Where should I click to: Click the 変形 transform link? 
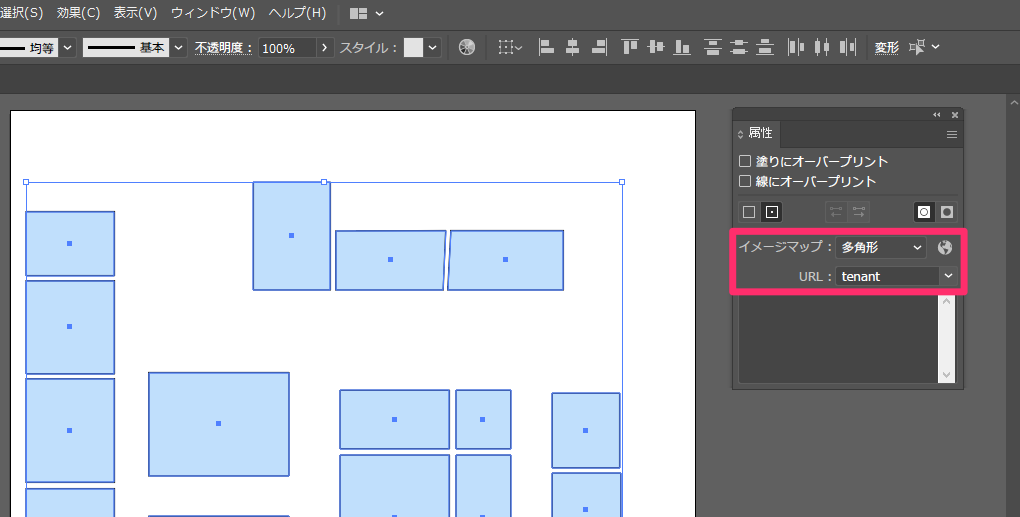[x=887, y=47]
